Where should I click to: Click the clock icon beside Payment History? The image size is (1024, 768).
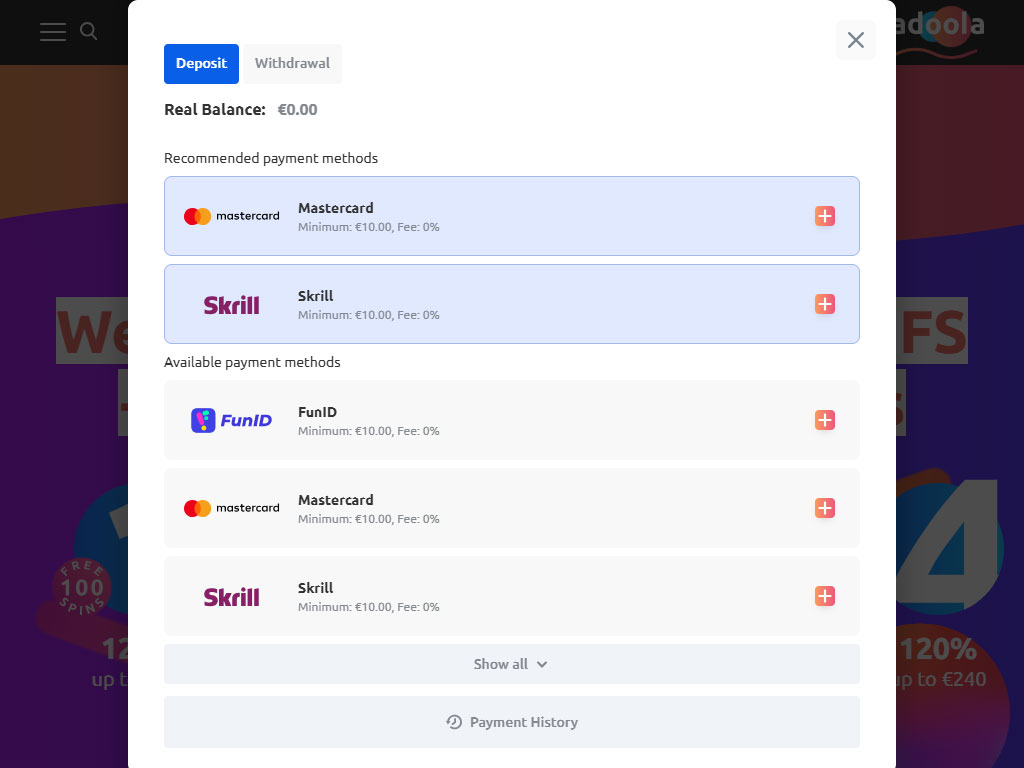coord(454,722)
